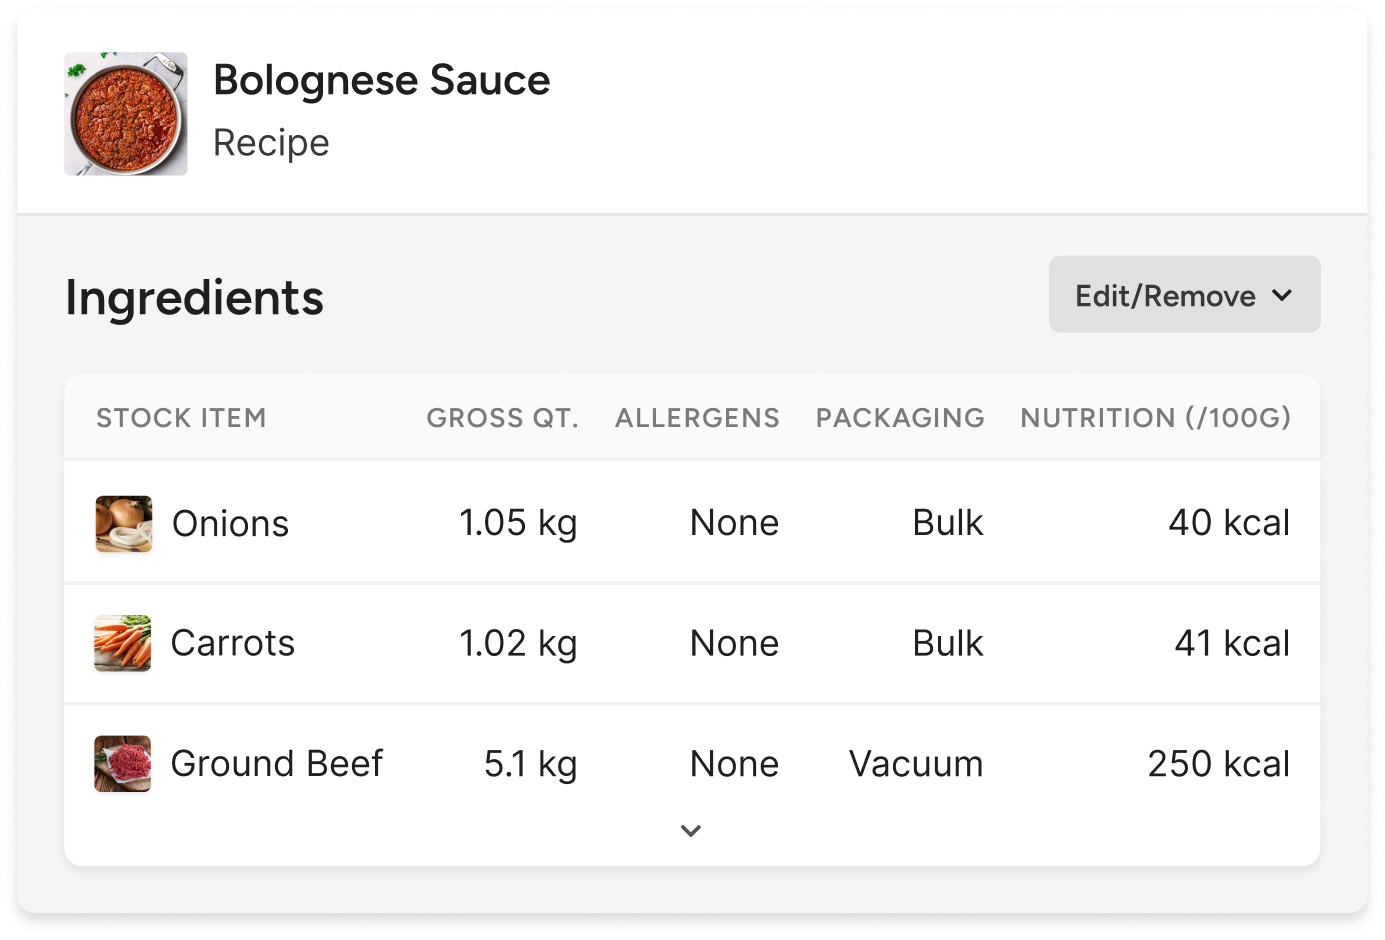
Task: Click the Onions ingredient image icon
Action: pyautogui.click(x=124, y=524)
